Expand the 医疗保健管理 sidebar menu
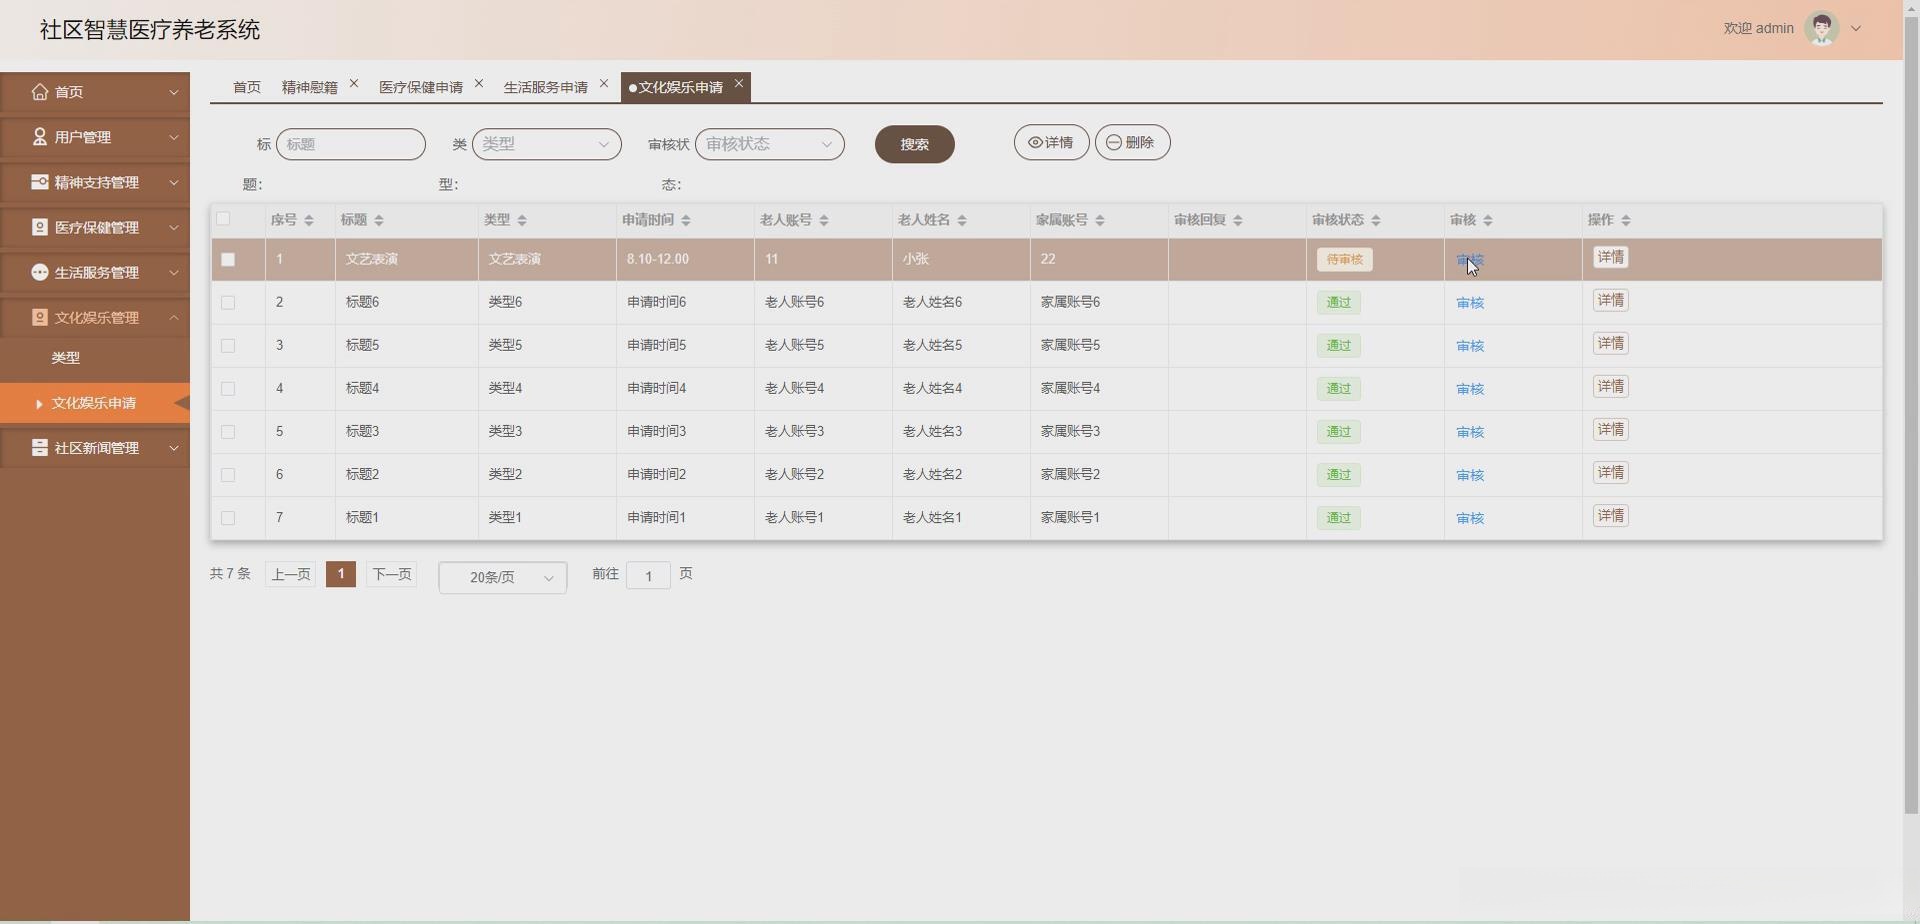The image size is (1920, 924). (174, 227)
